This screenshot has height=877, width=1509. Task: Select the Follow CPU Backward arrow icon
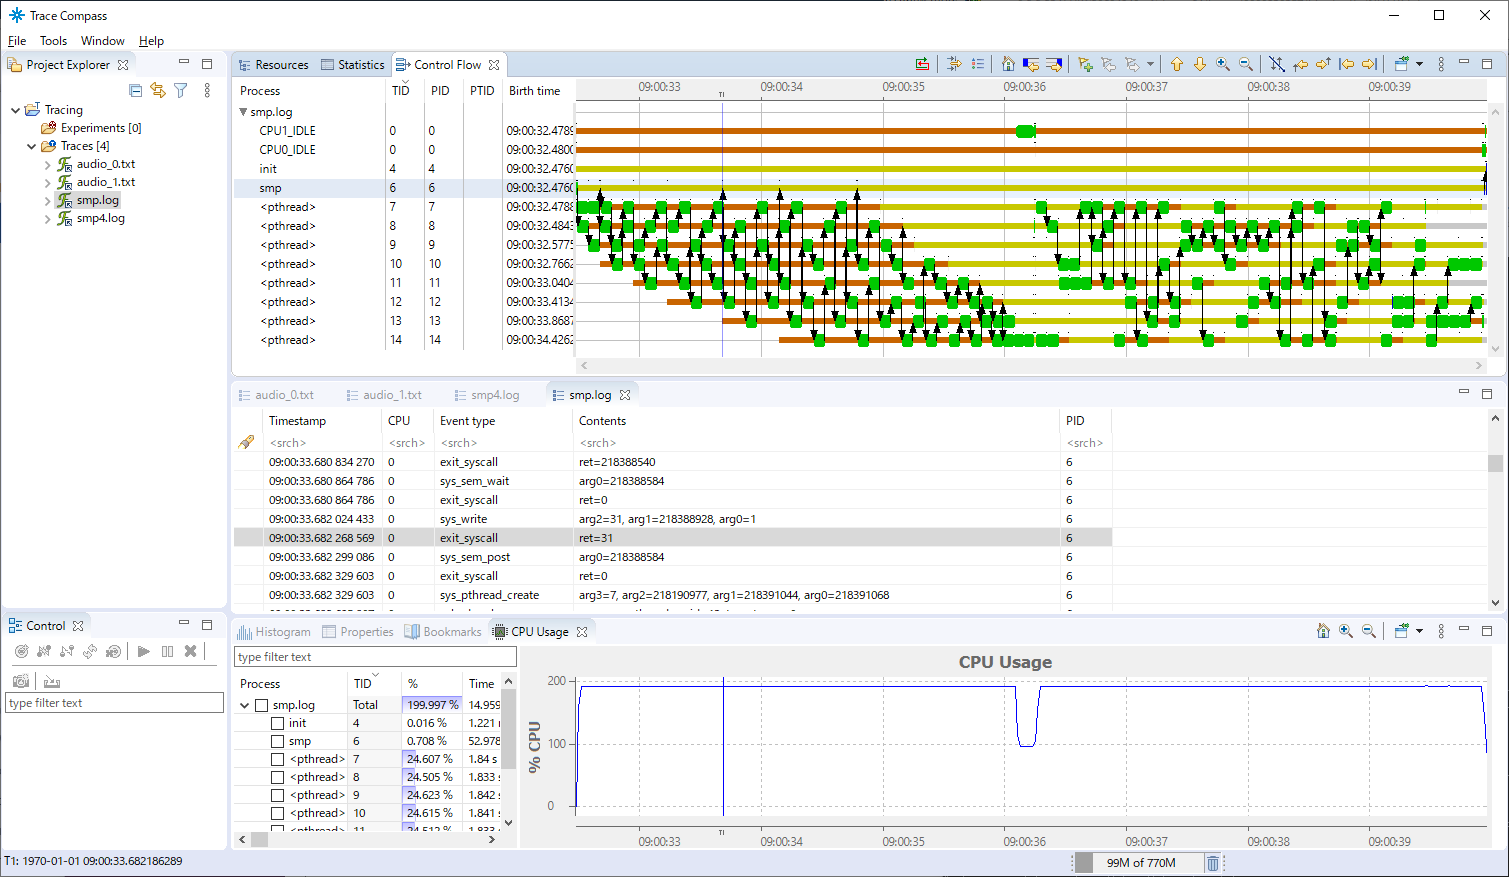(1301, 63)
